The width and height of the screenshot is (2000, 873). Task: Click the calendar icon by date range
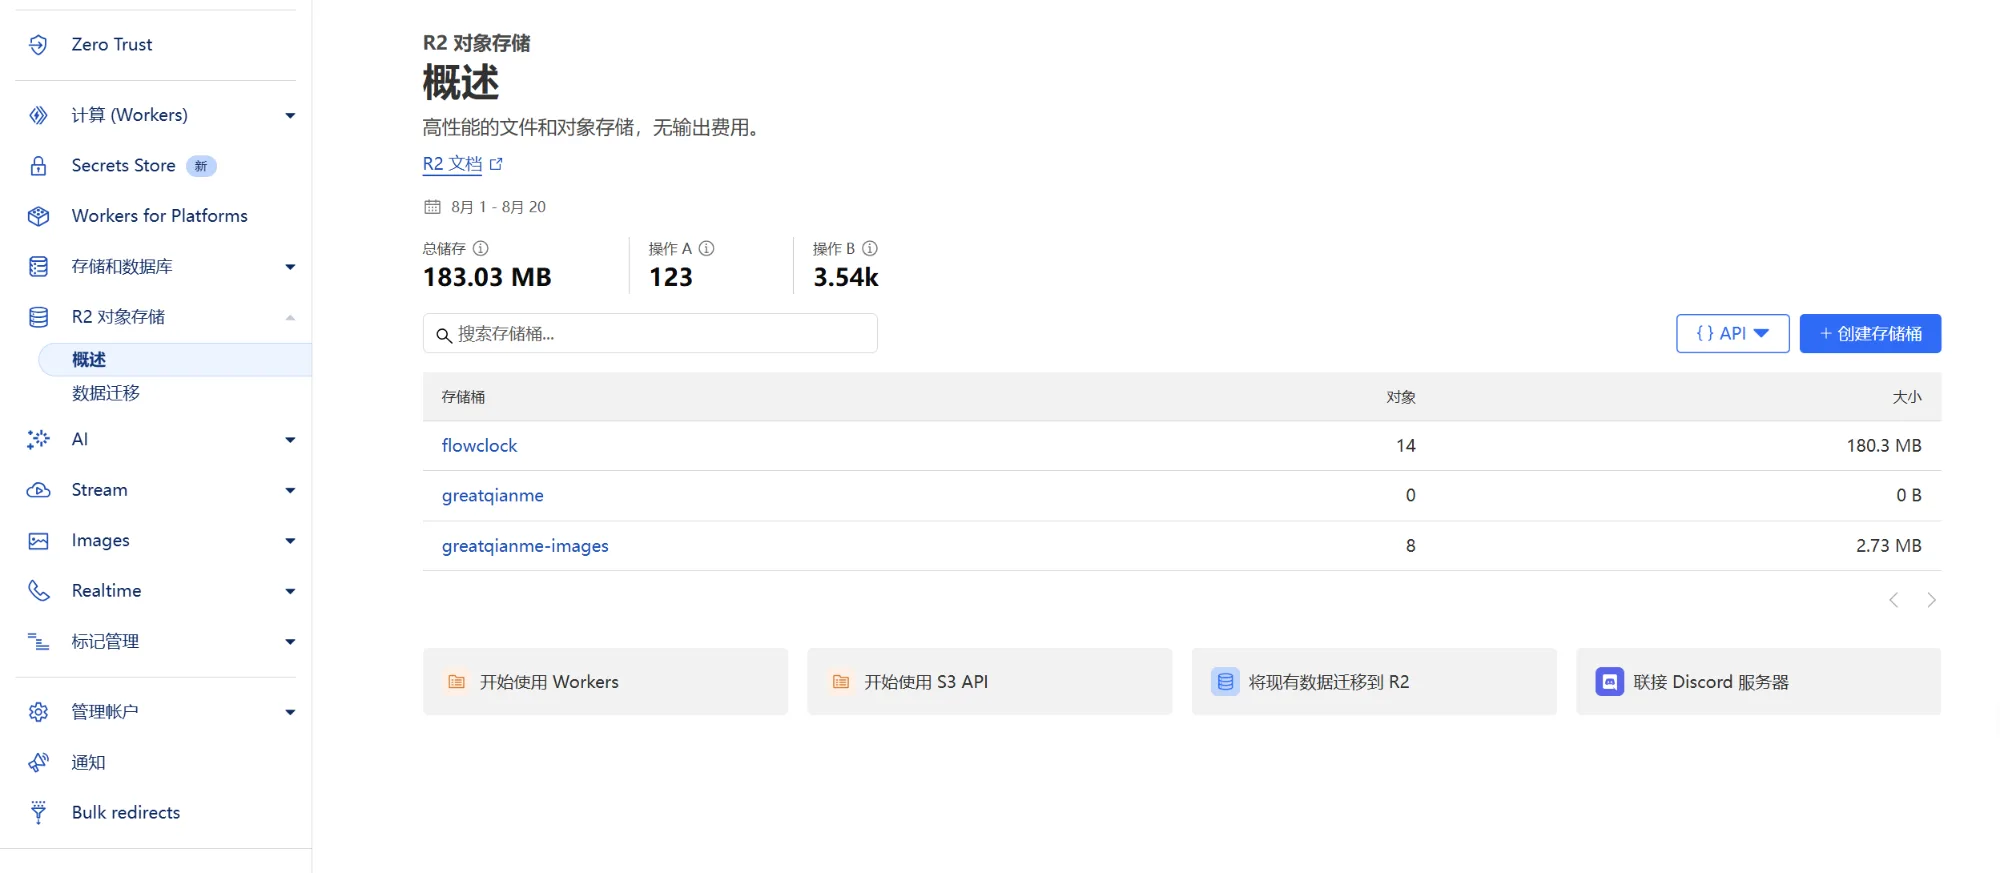[432, 207]
